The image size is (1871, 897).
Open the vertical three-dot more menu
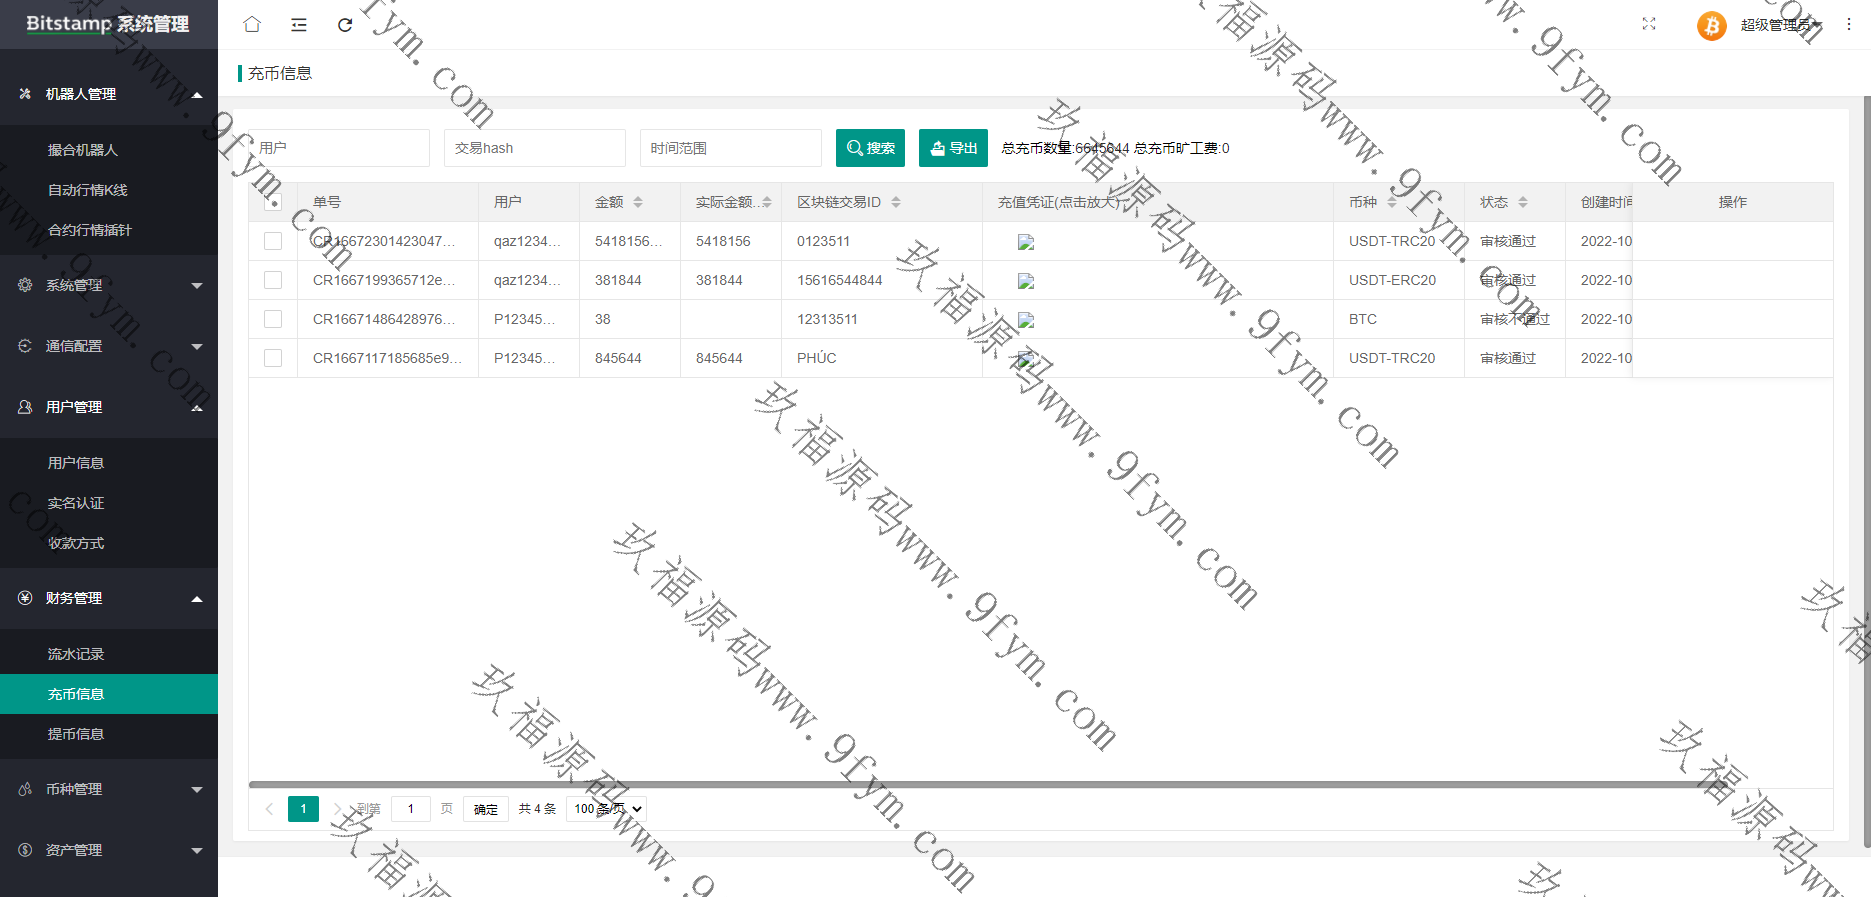pos(1849,24)
